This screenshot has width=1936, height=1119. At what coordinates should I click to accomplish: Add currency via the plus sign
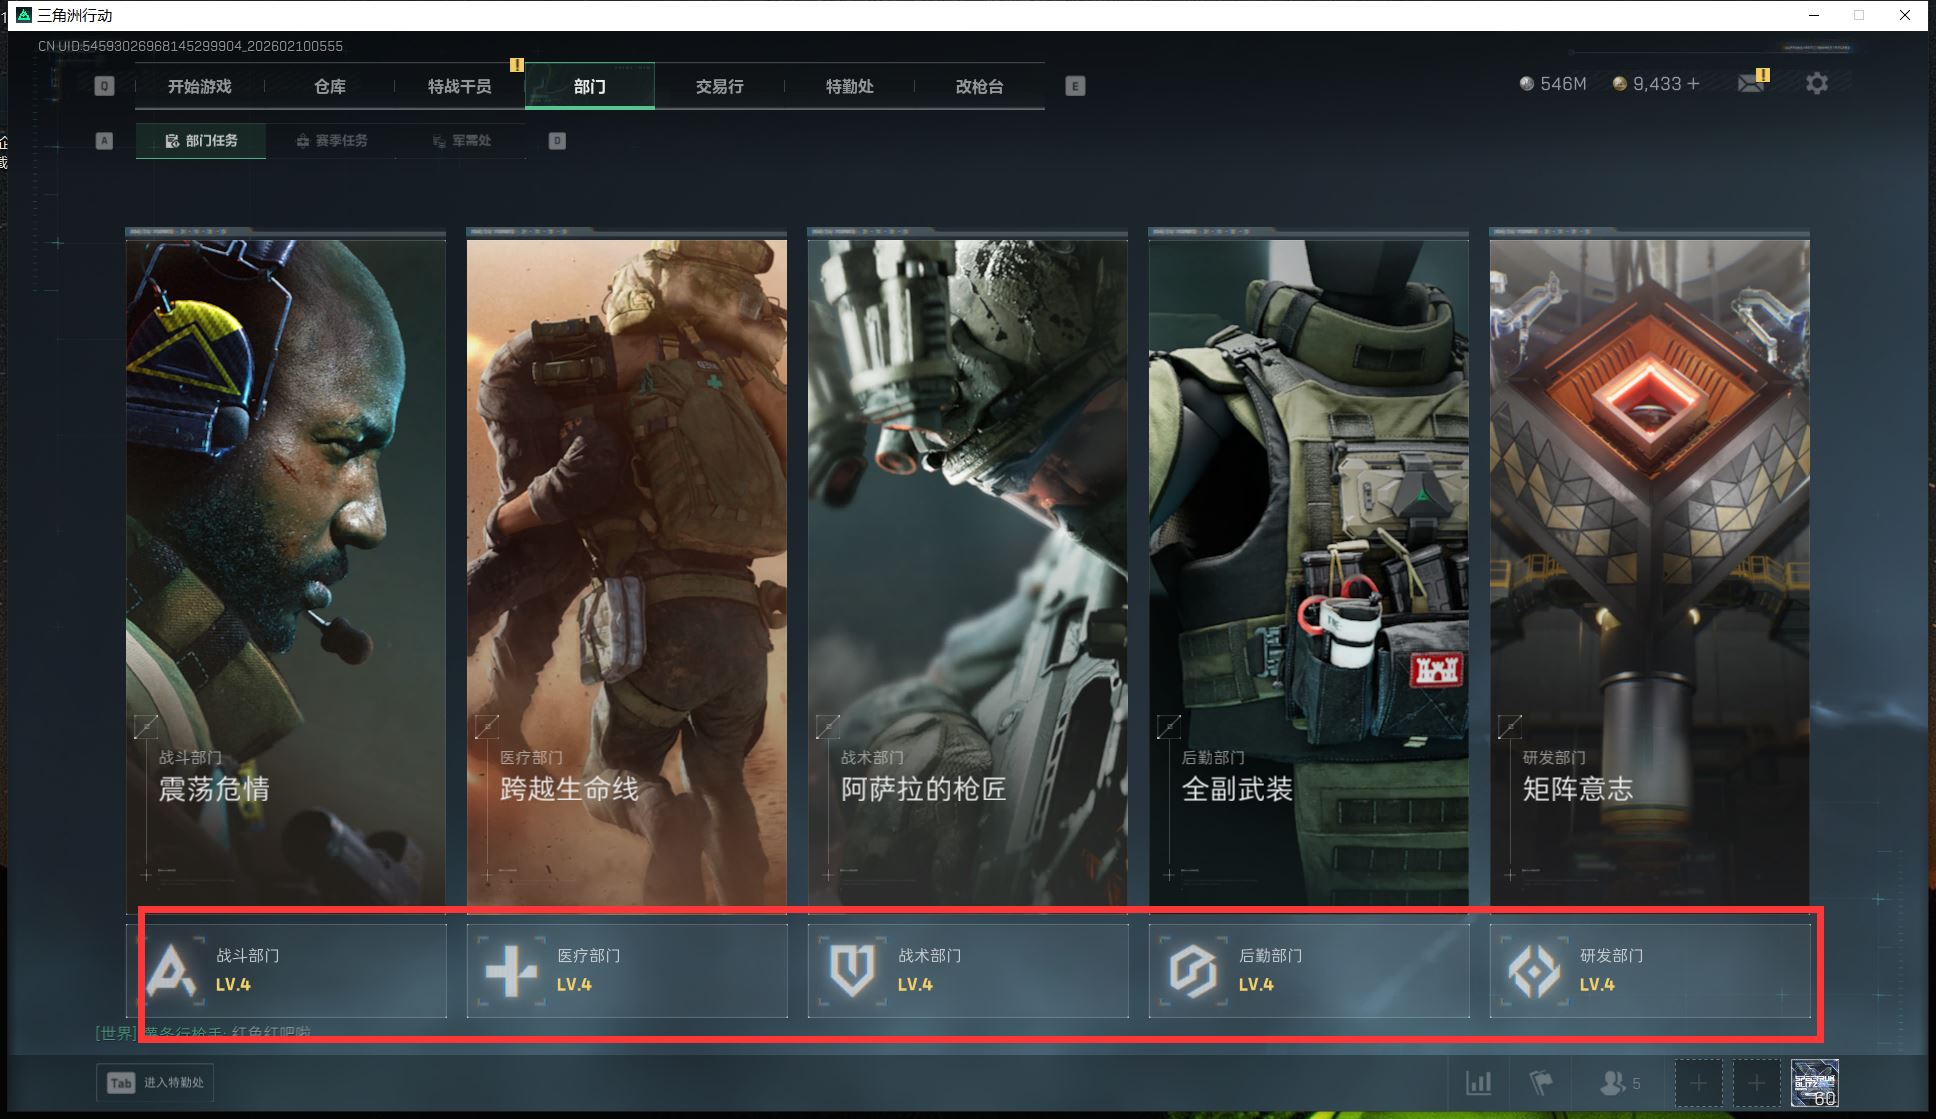click(1694, 84)
